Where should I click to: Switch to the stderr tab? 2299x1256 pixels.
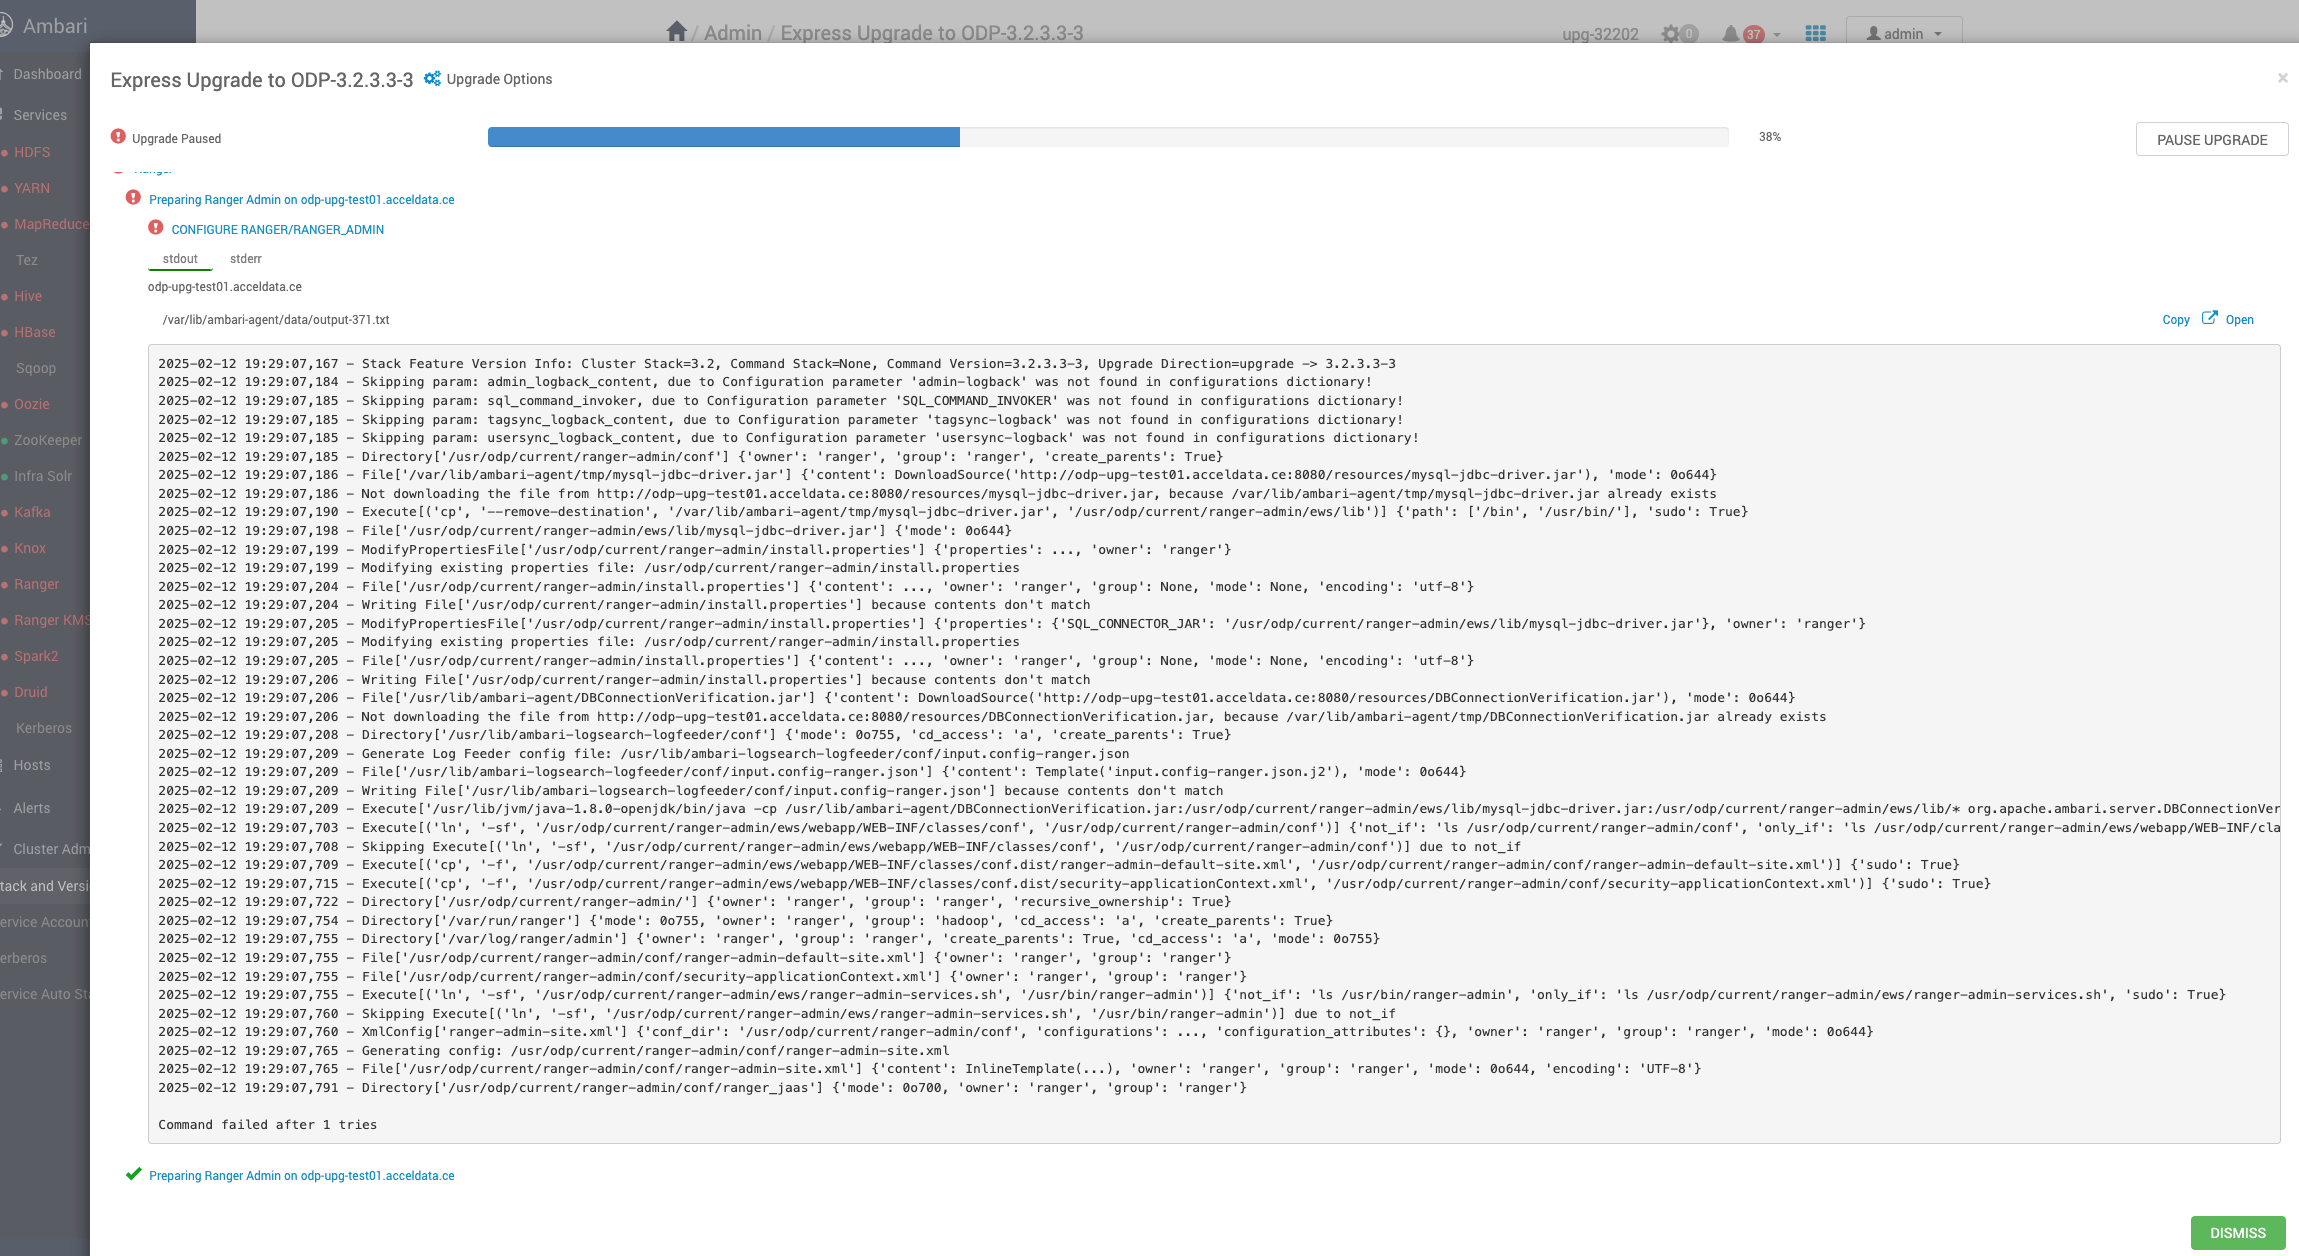point(245,259)
